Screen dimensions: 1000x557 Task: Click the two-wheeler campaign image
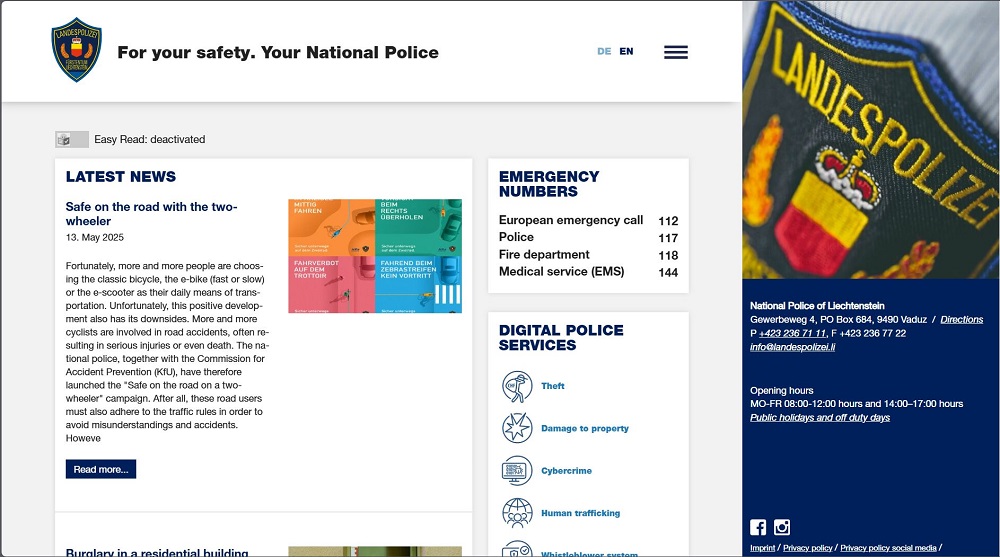coord(375,256)
